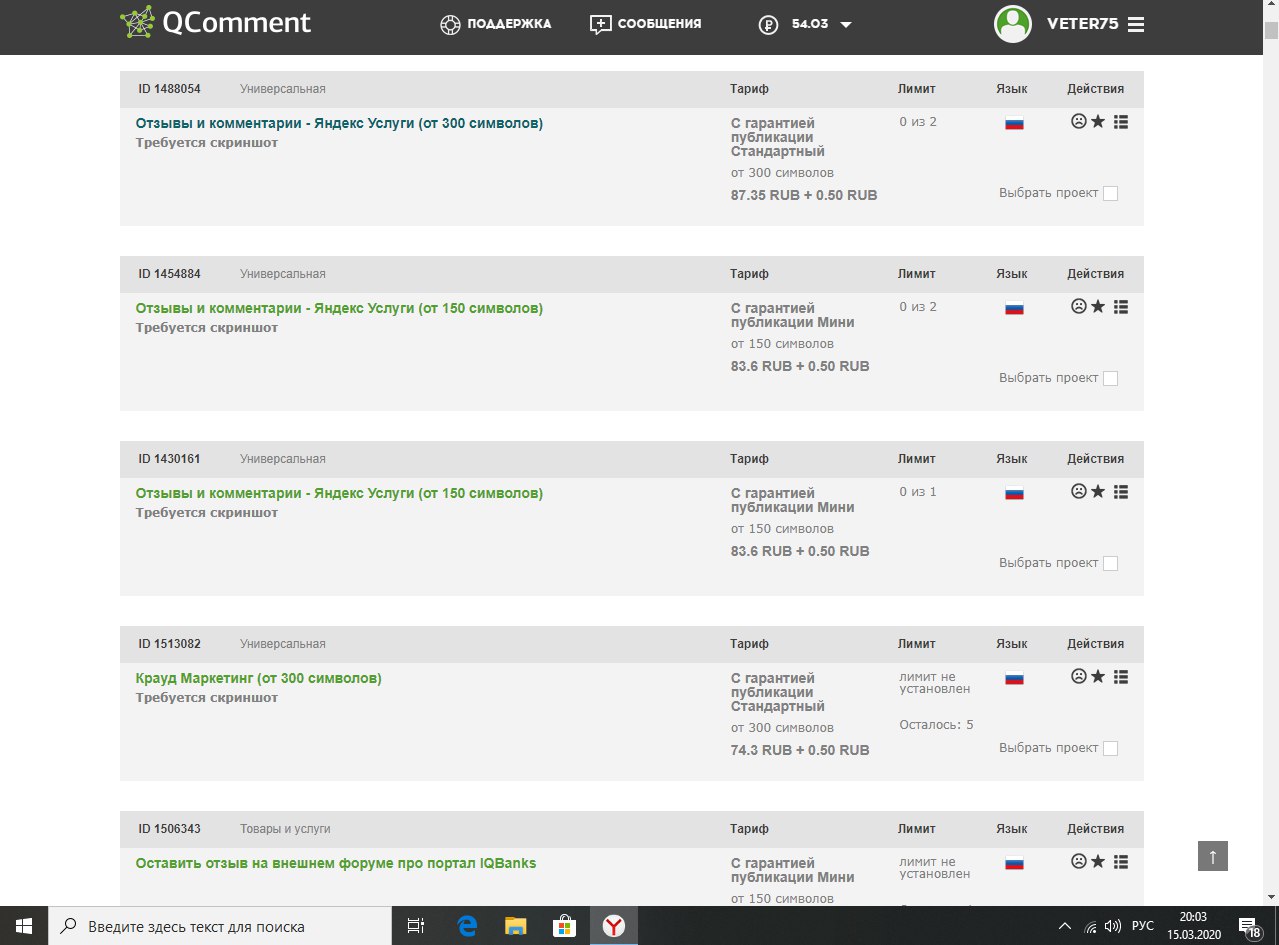1279x945 pixels.
Task: Check Выбрать проект for project 1488054
Action: [x=1110, y=194]
